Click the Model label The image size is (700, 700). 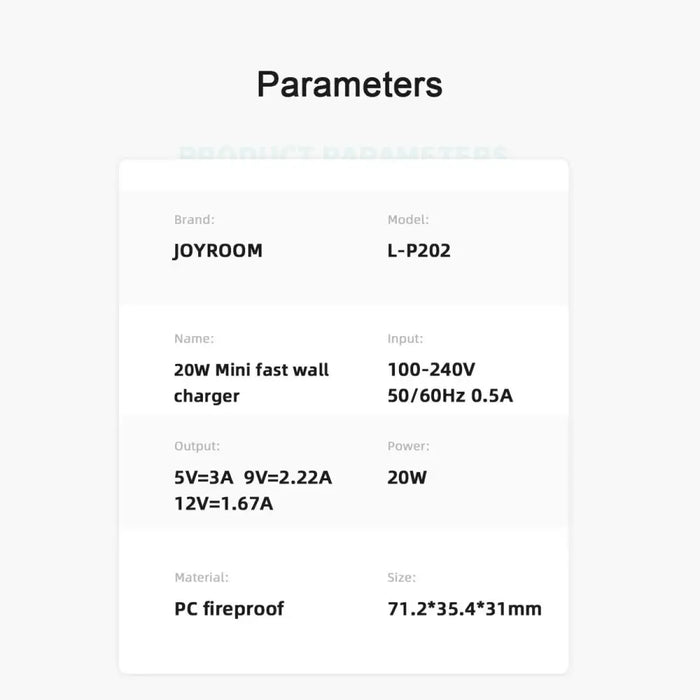point(408,219)
